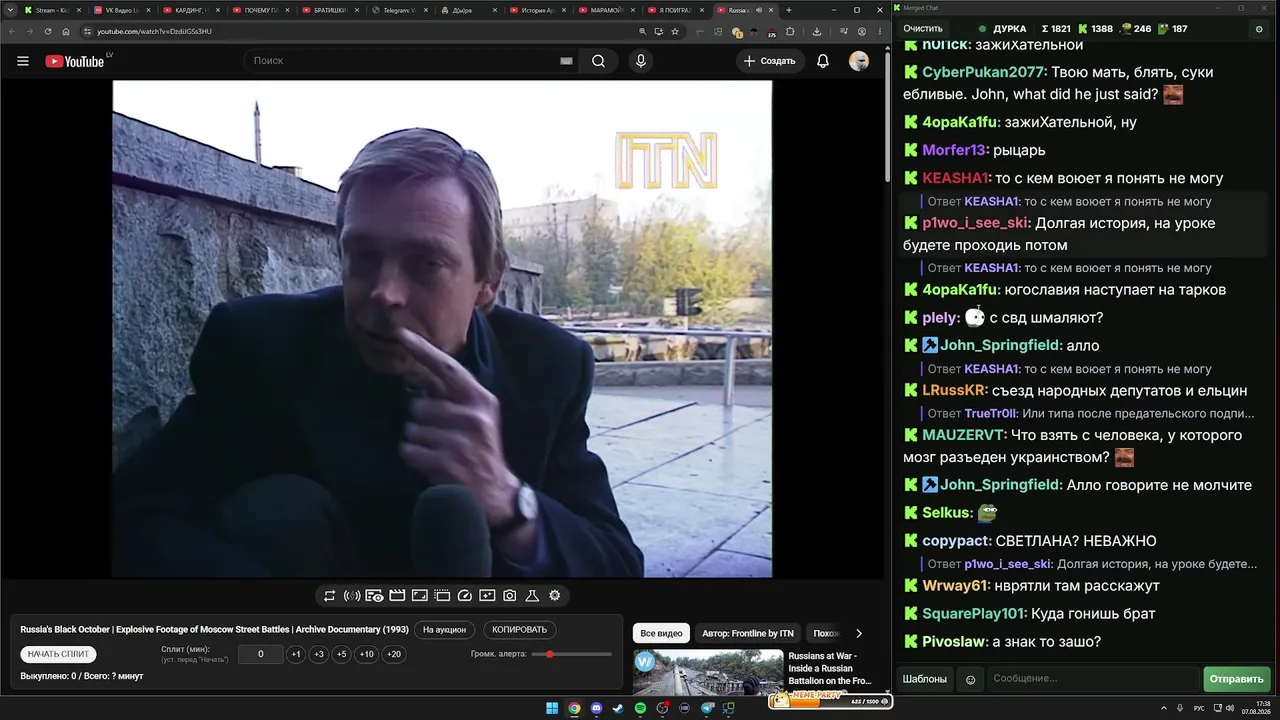
Task: Toggle the loop icon in the player toolbar
Action: click(x=329, y=596)
